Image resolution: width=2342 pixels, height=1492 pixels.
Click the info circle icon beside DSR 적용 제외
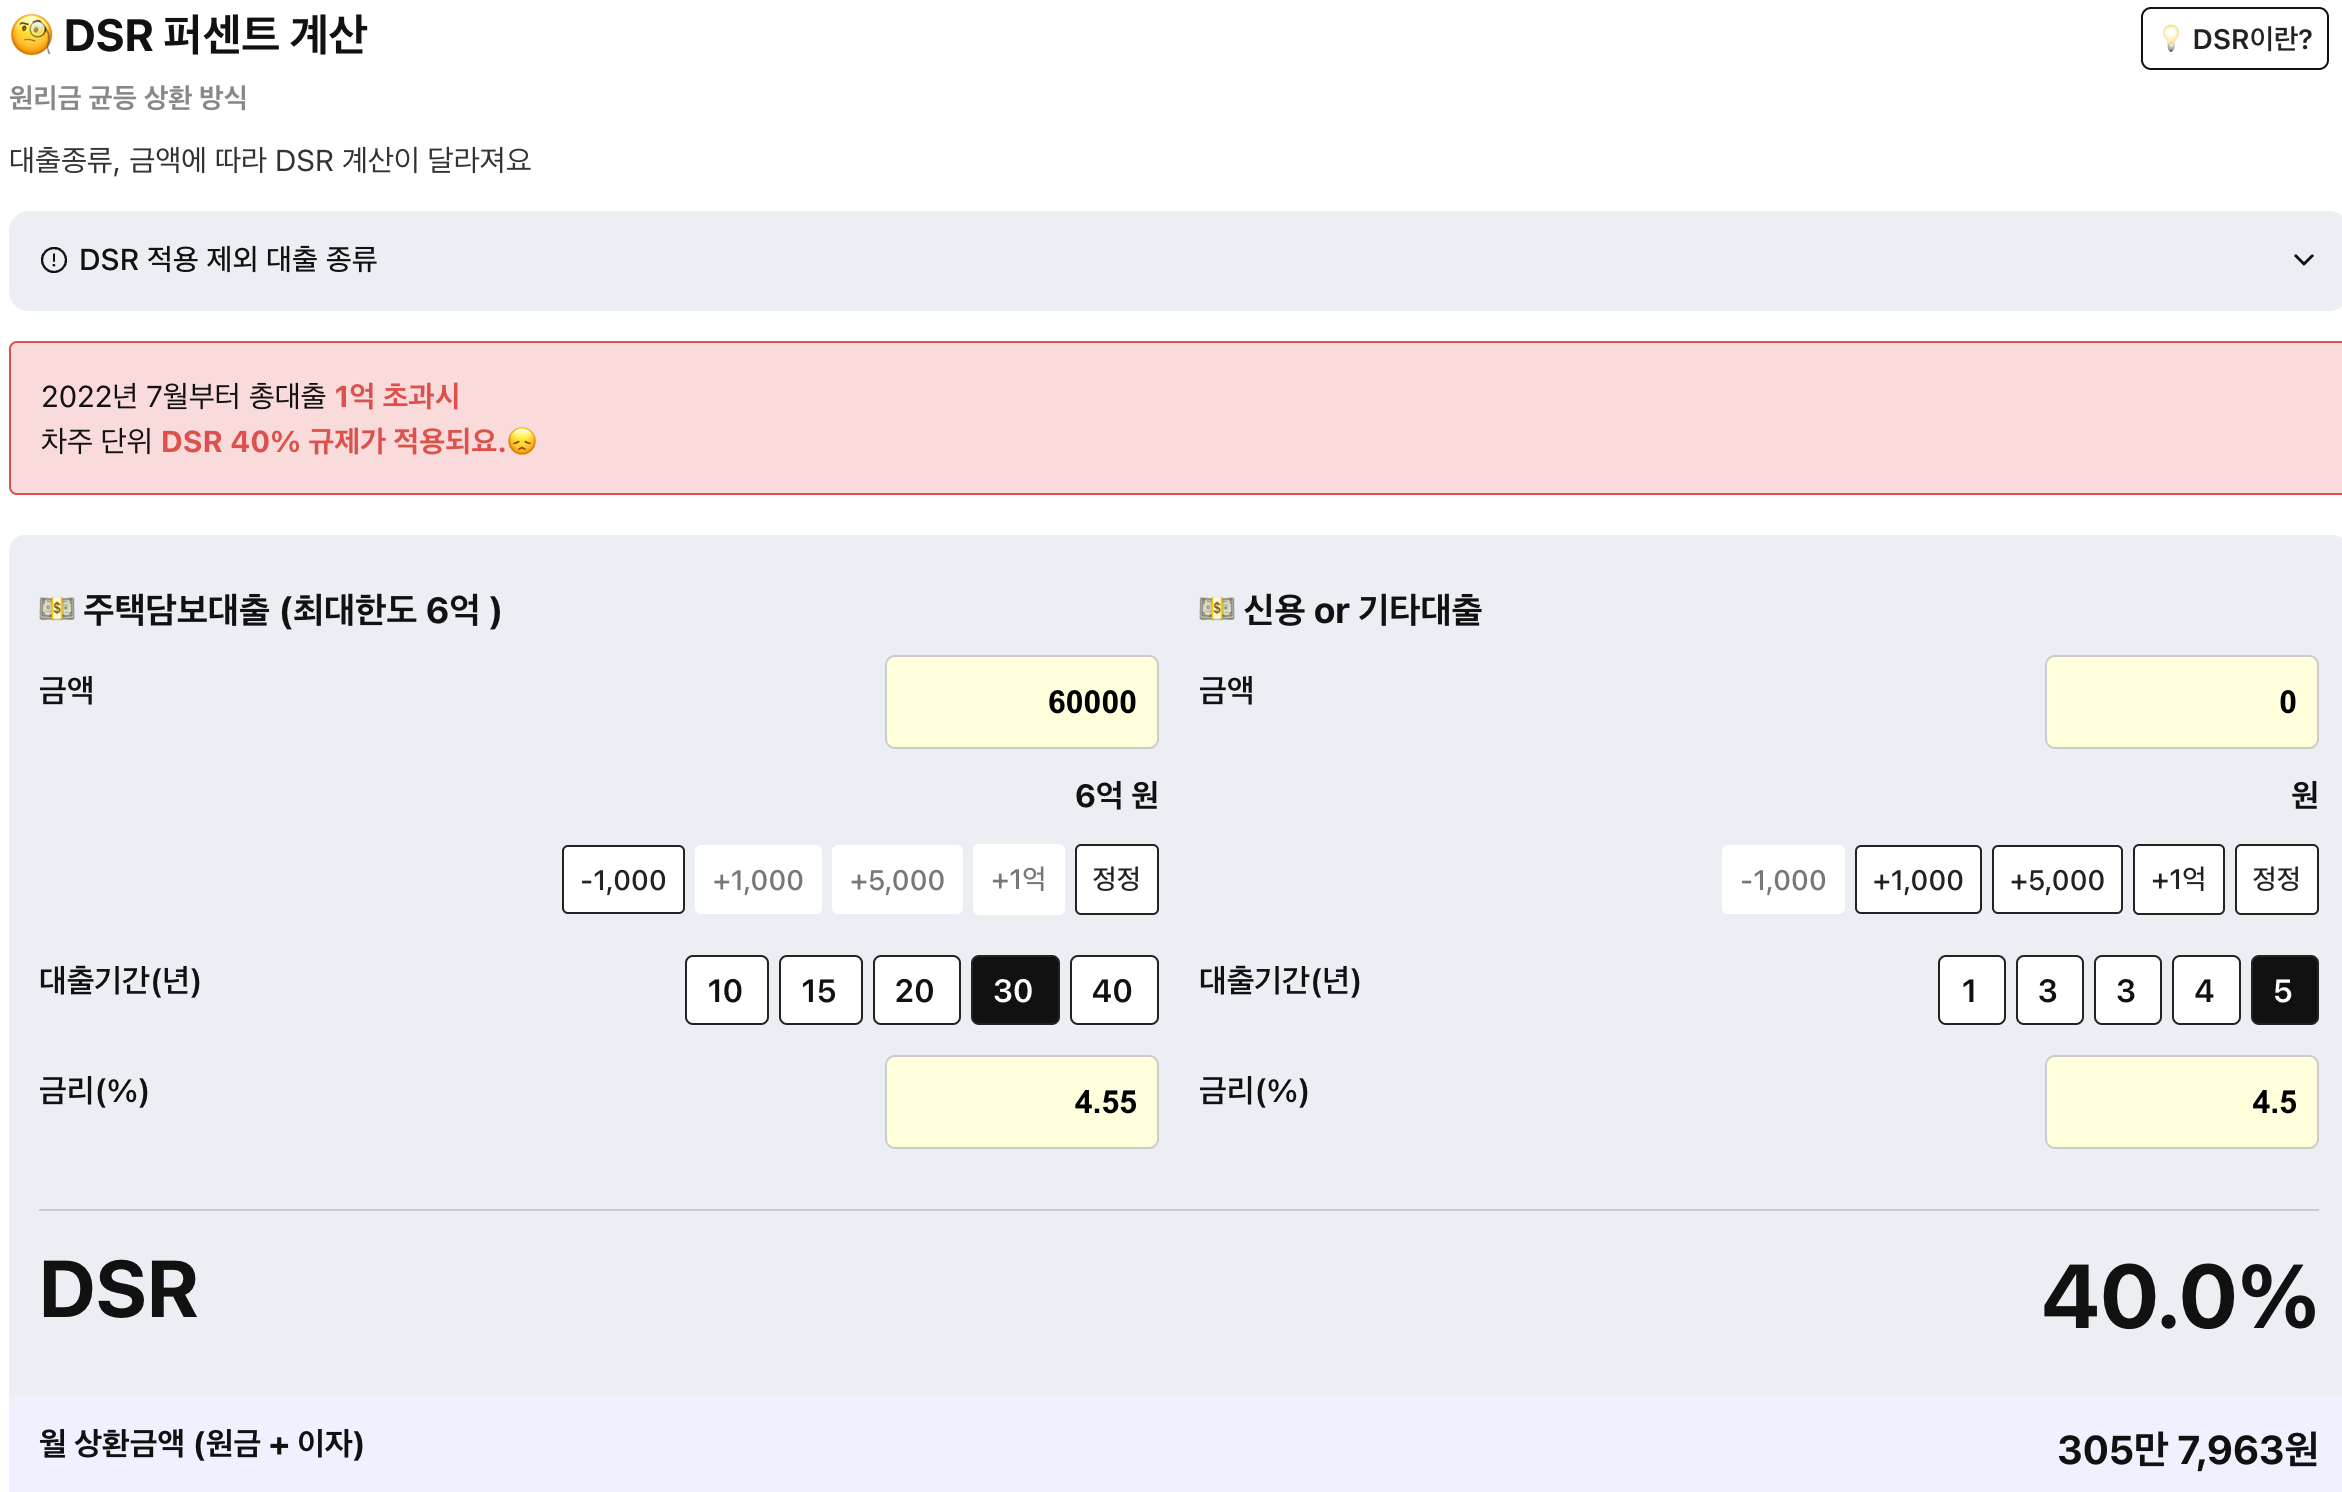(x=54, y=260)
